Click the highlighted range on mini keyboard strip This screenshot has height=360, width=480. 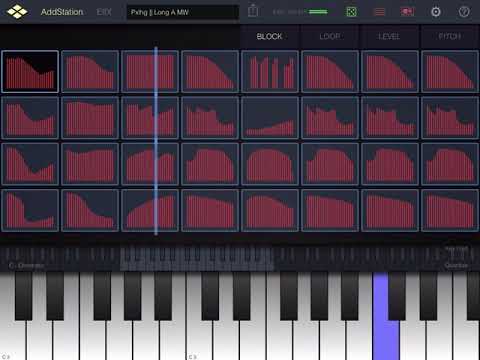click(x=197, y=259)
